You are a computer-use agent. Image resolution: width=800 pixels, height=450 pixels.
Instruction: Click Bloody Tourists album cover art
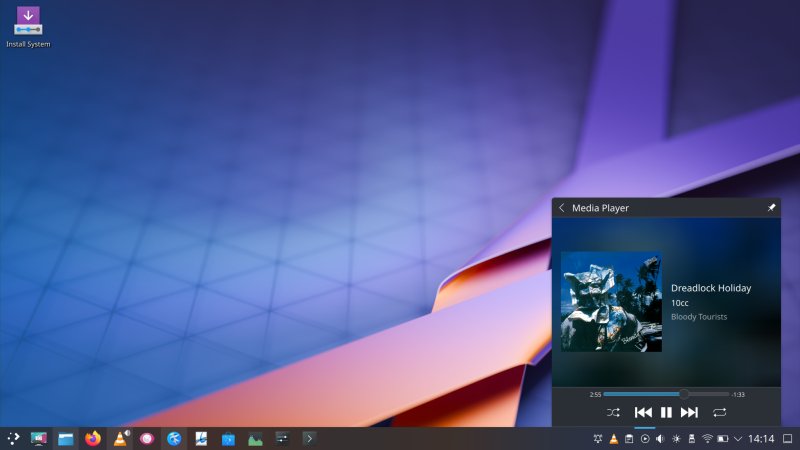[611, 302]
